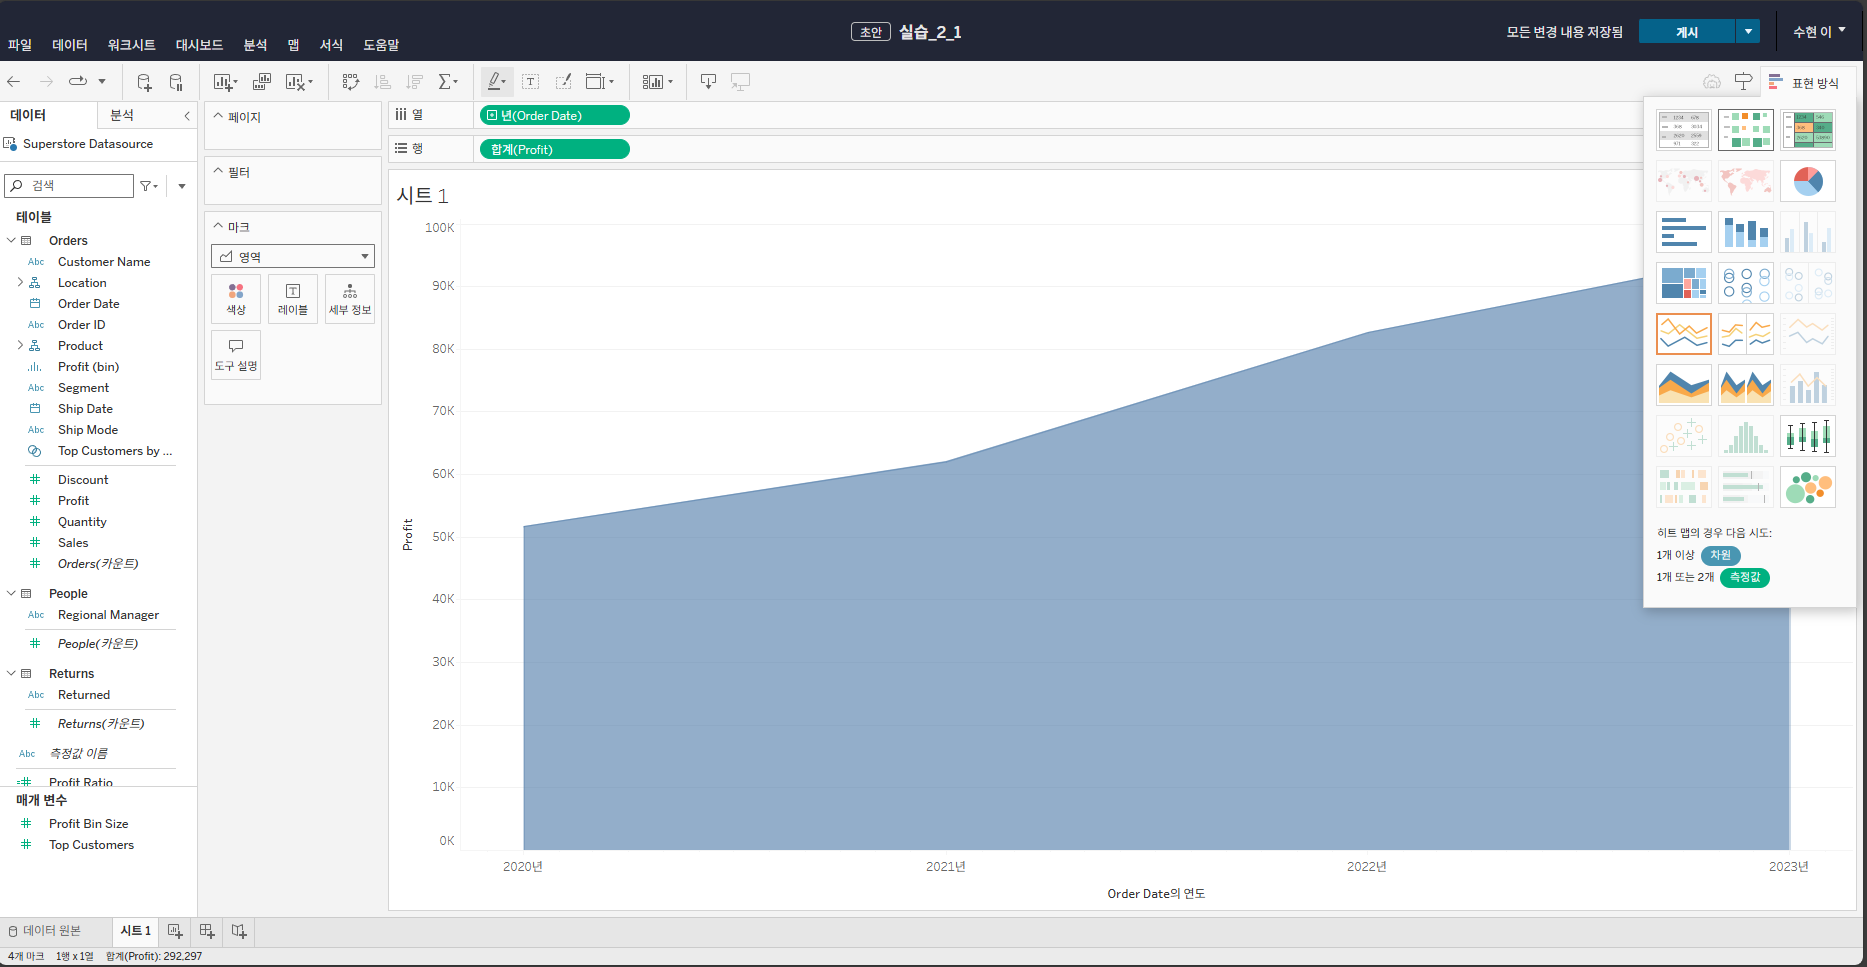
Task: Click the swap rows and columns icon
Action: point(350,82)
